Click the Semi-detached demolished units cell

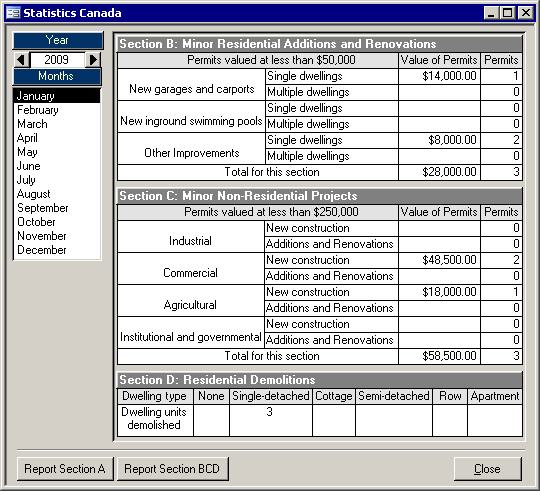pyautogui.click(x=394, y=420)
